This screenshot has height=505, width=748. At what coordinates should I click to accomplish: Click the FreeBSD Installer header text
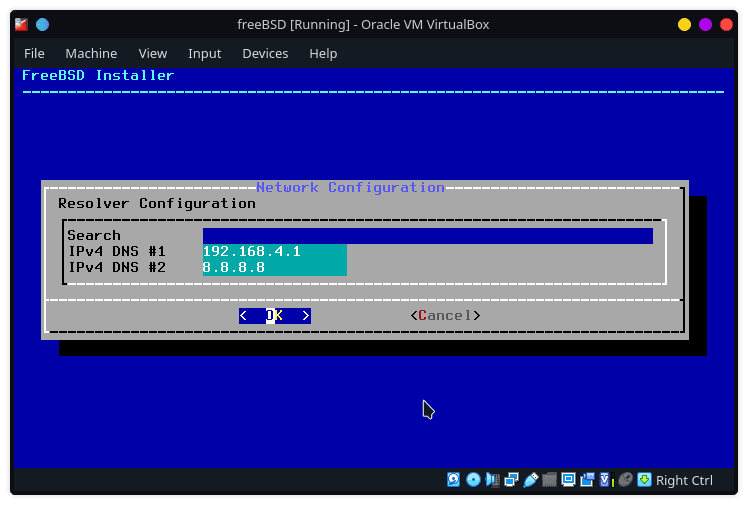[x=98, y=75]
